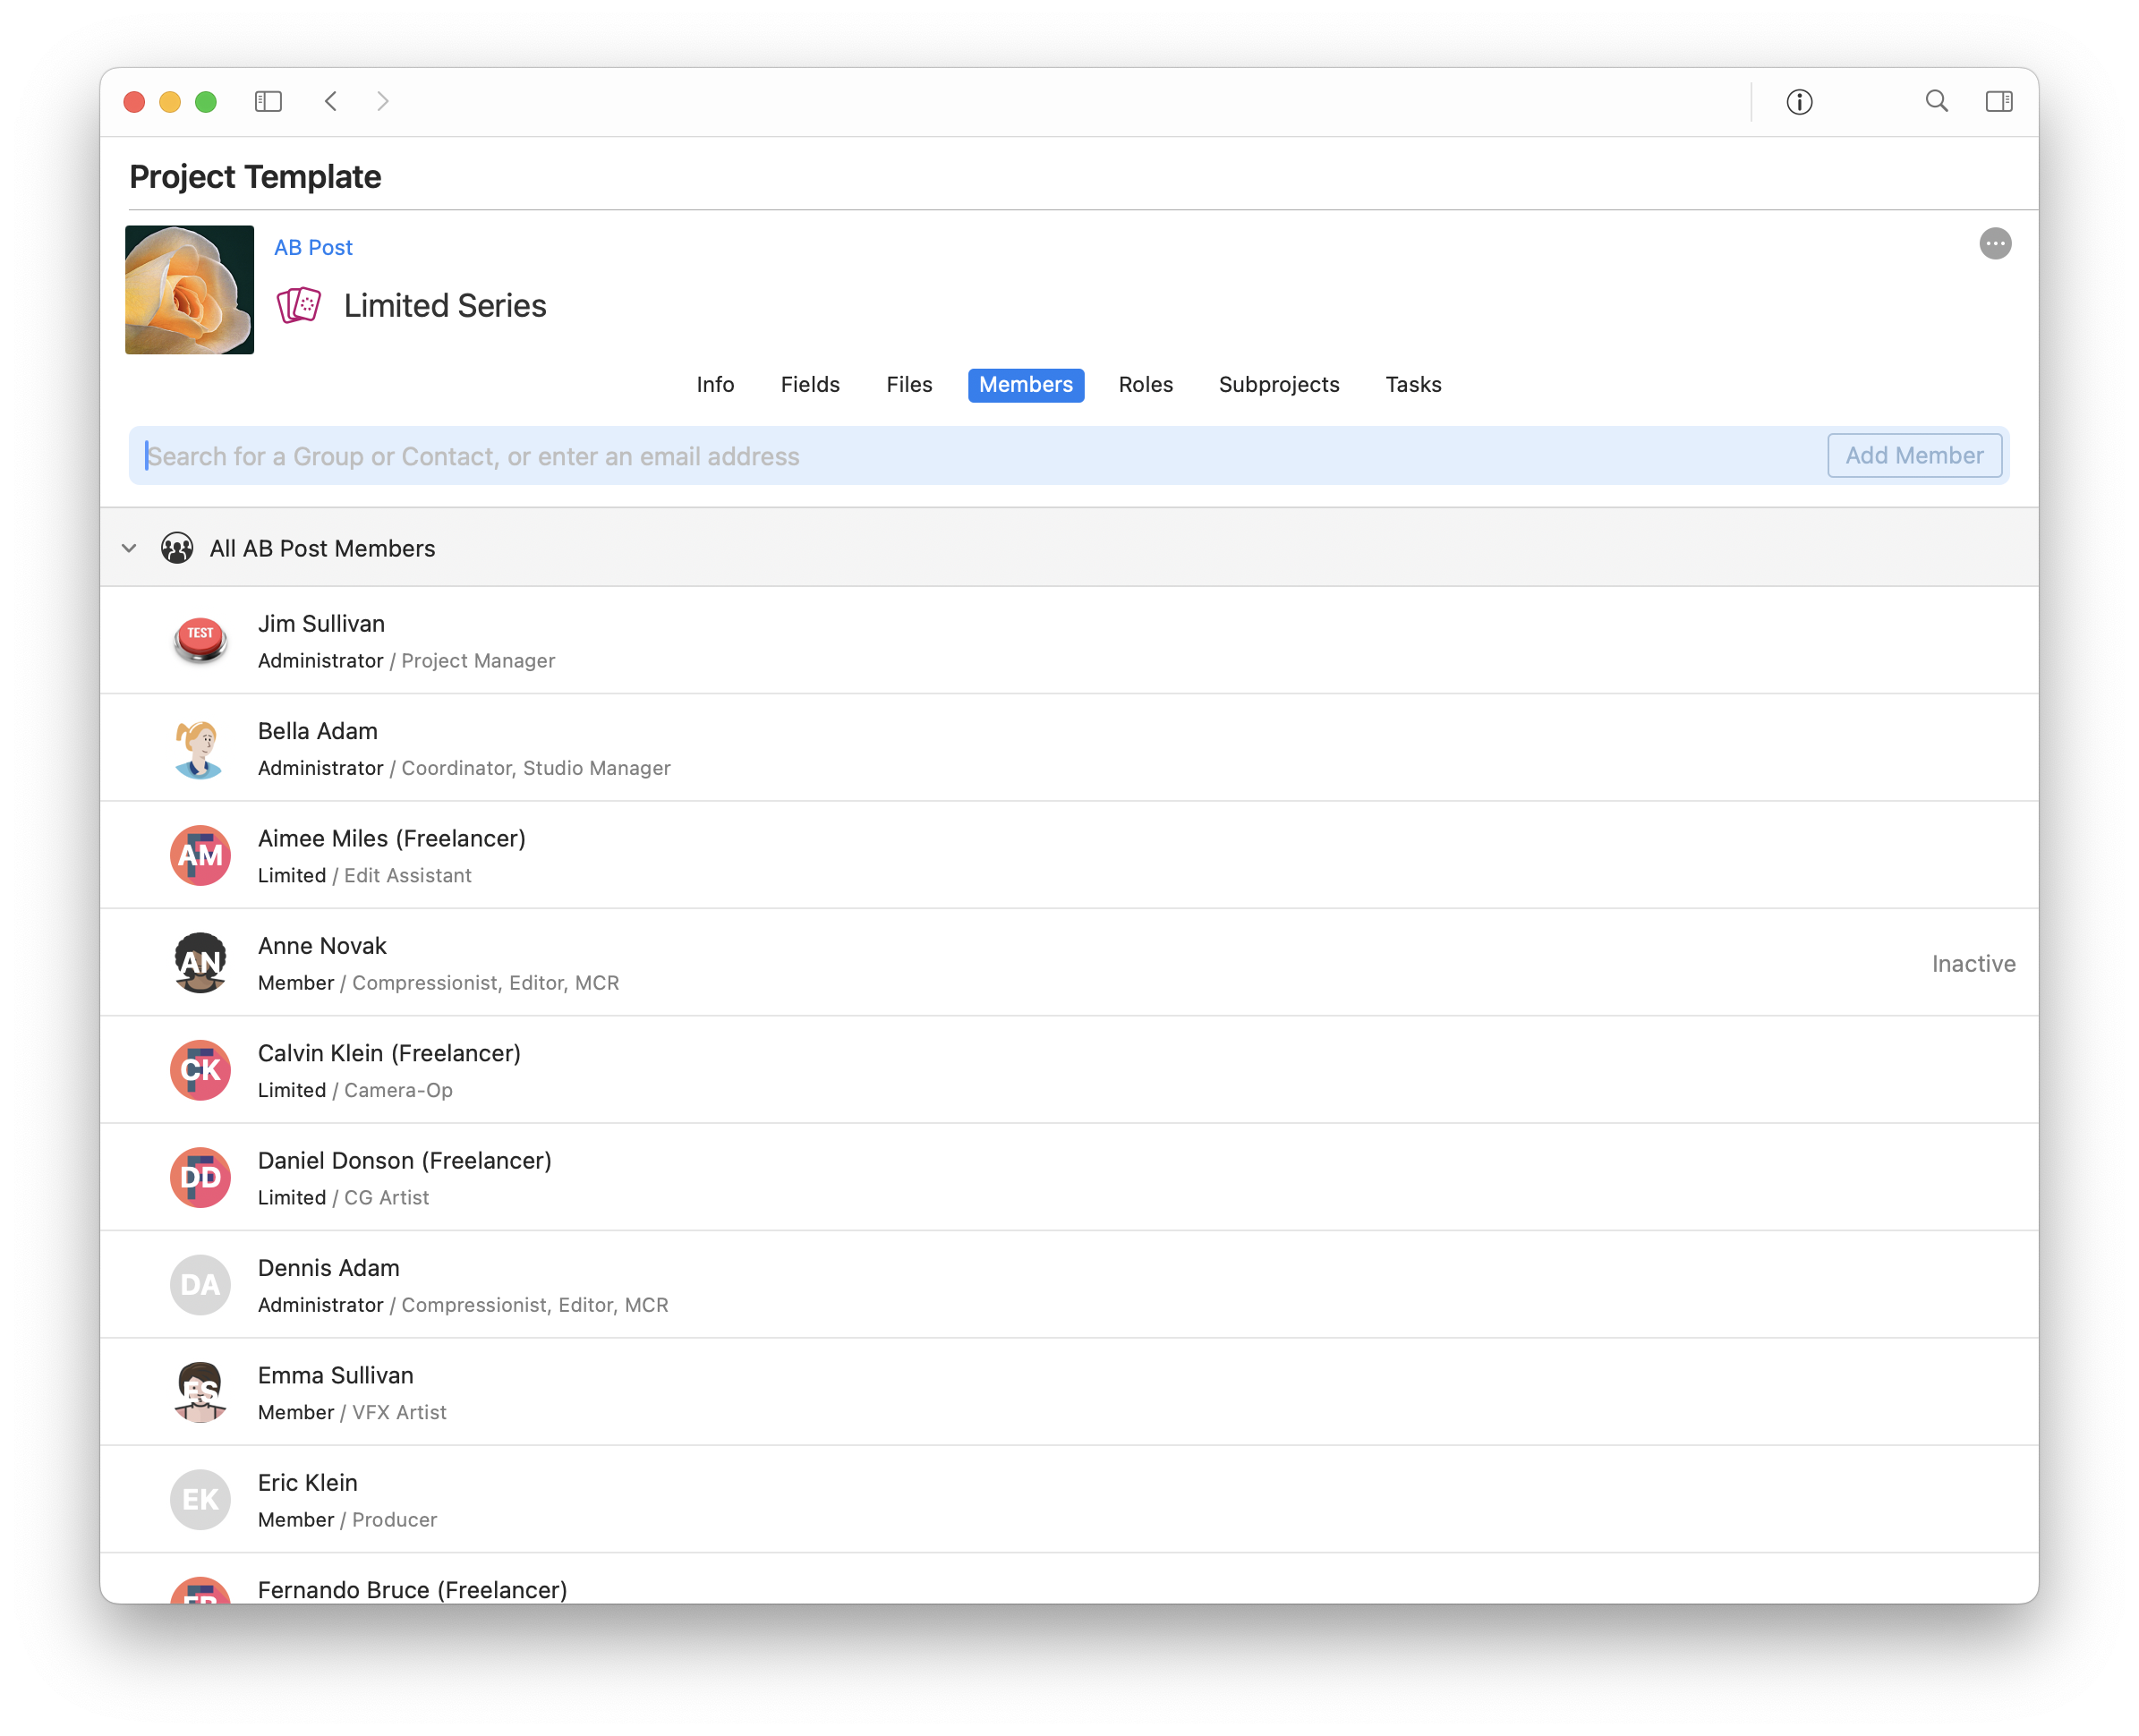Select the Anne Novak member row

[1068, 963]
